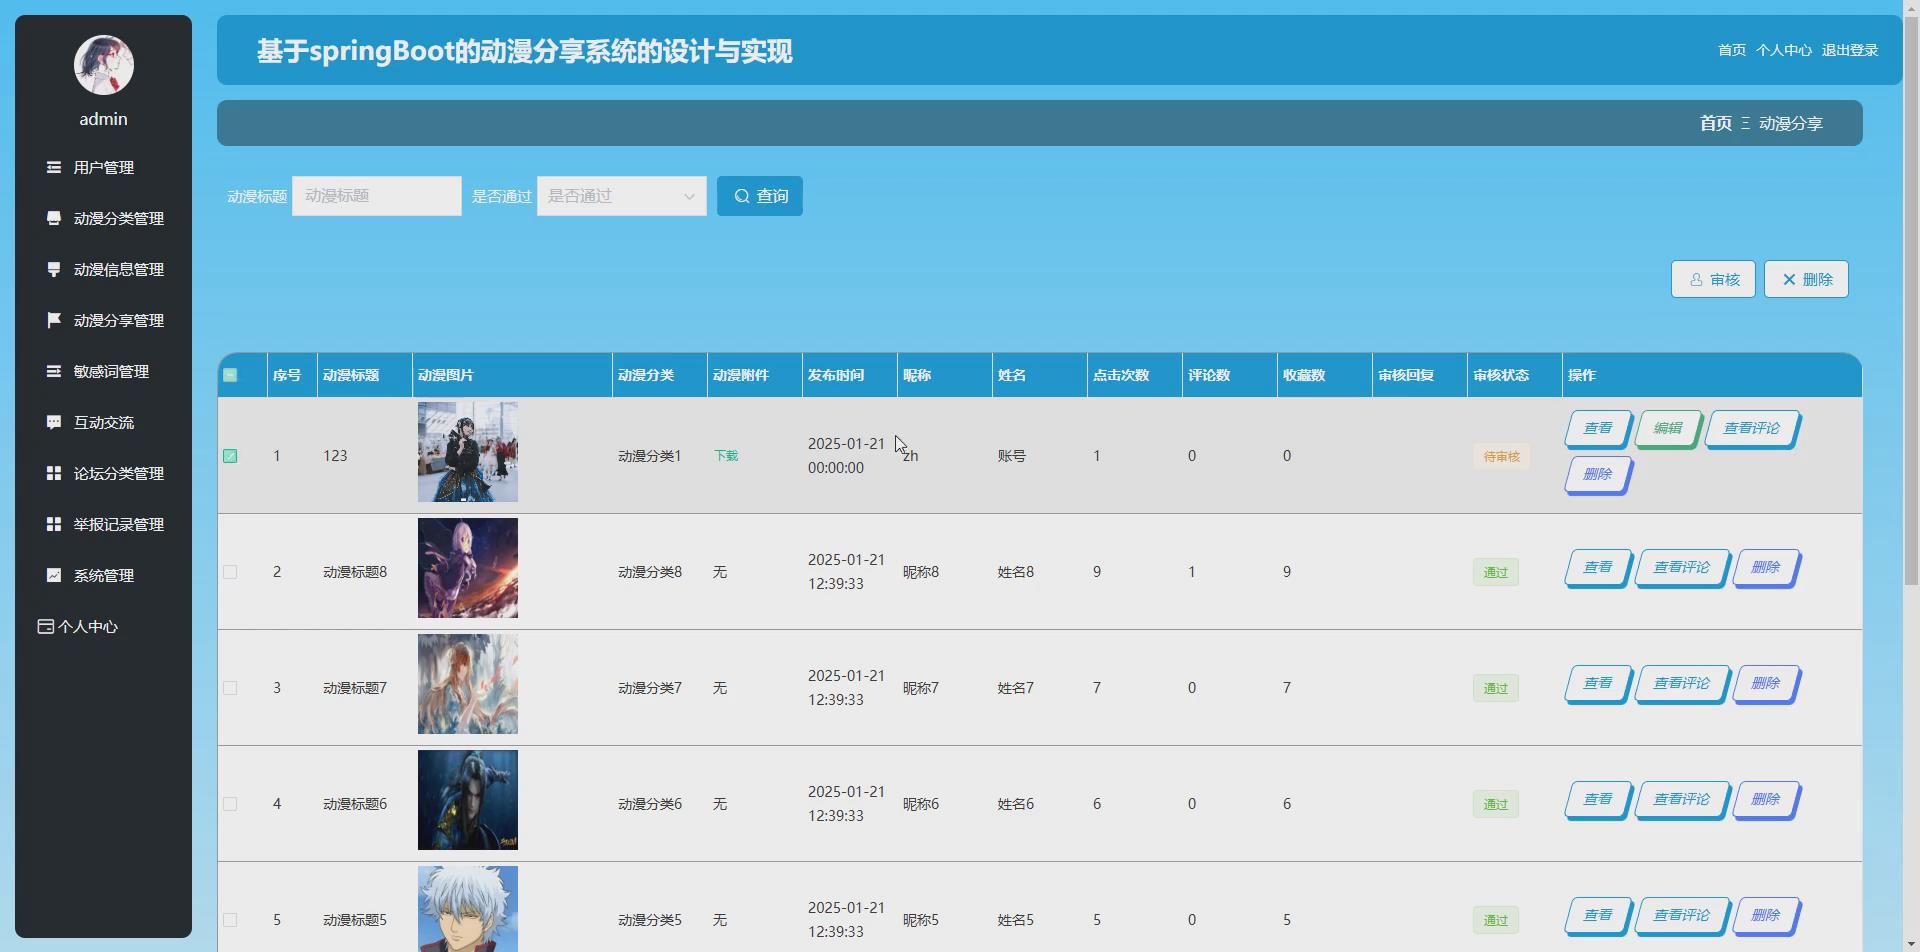The height and width of the screenshot is (952, 1920).
Task: Check the checkbox for 动漫标题6 row
Action: tap(230, 804)
